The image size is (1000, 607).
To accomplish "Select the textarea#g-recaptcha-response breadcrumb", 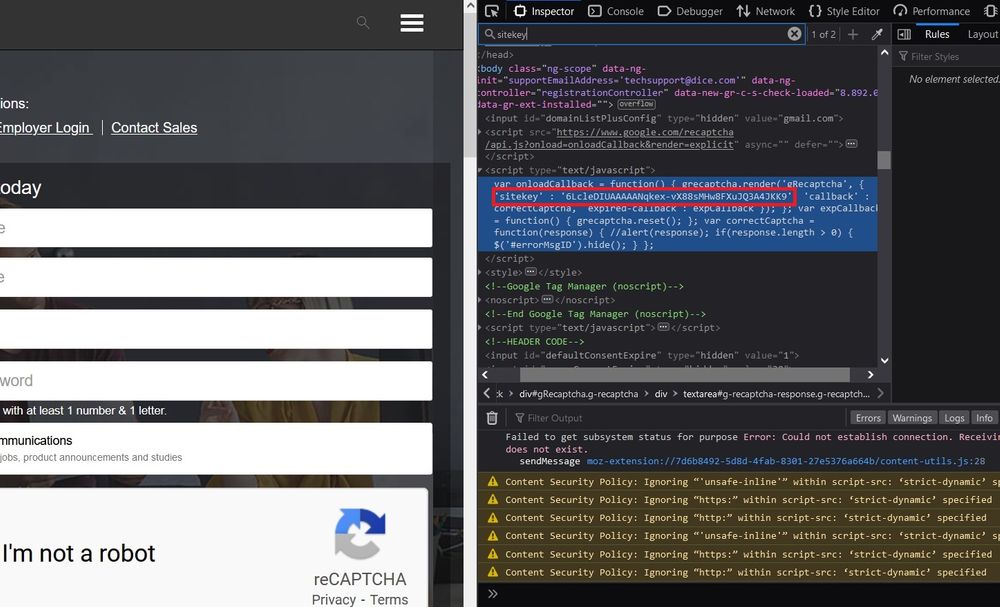I will tap(776, 394).
